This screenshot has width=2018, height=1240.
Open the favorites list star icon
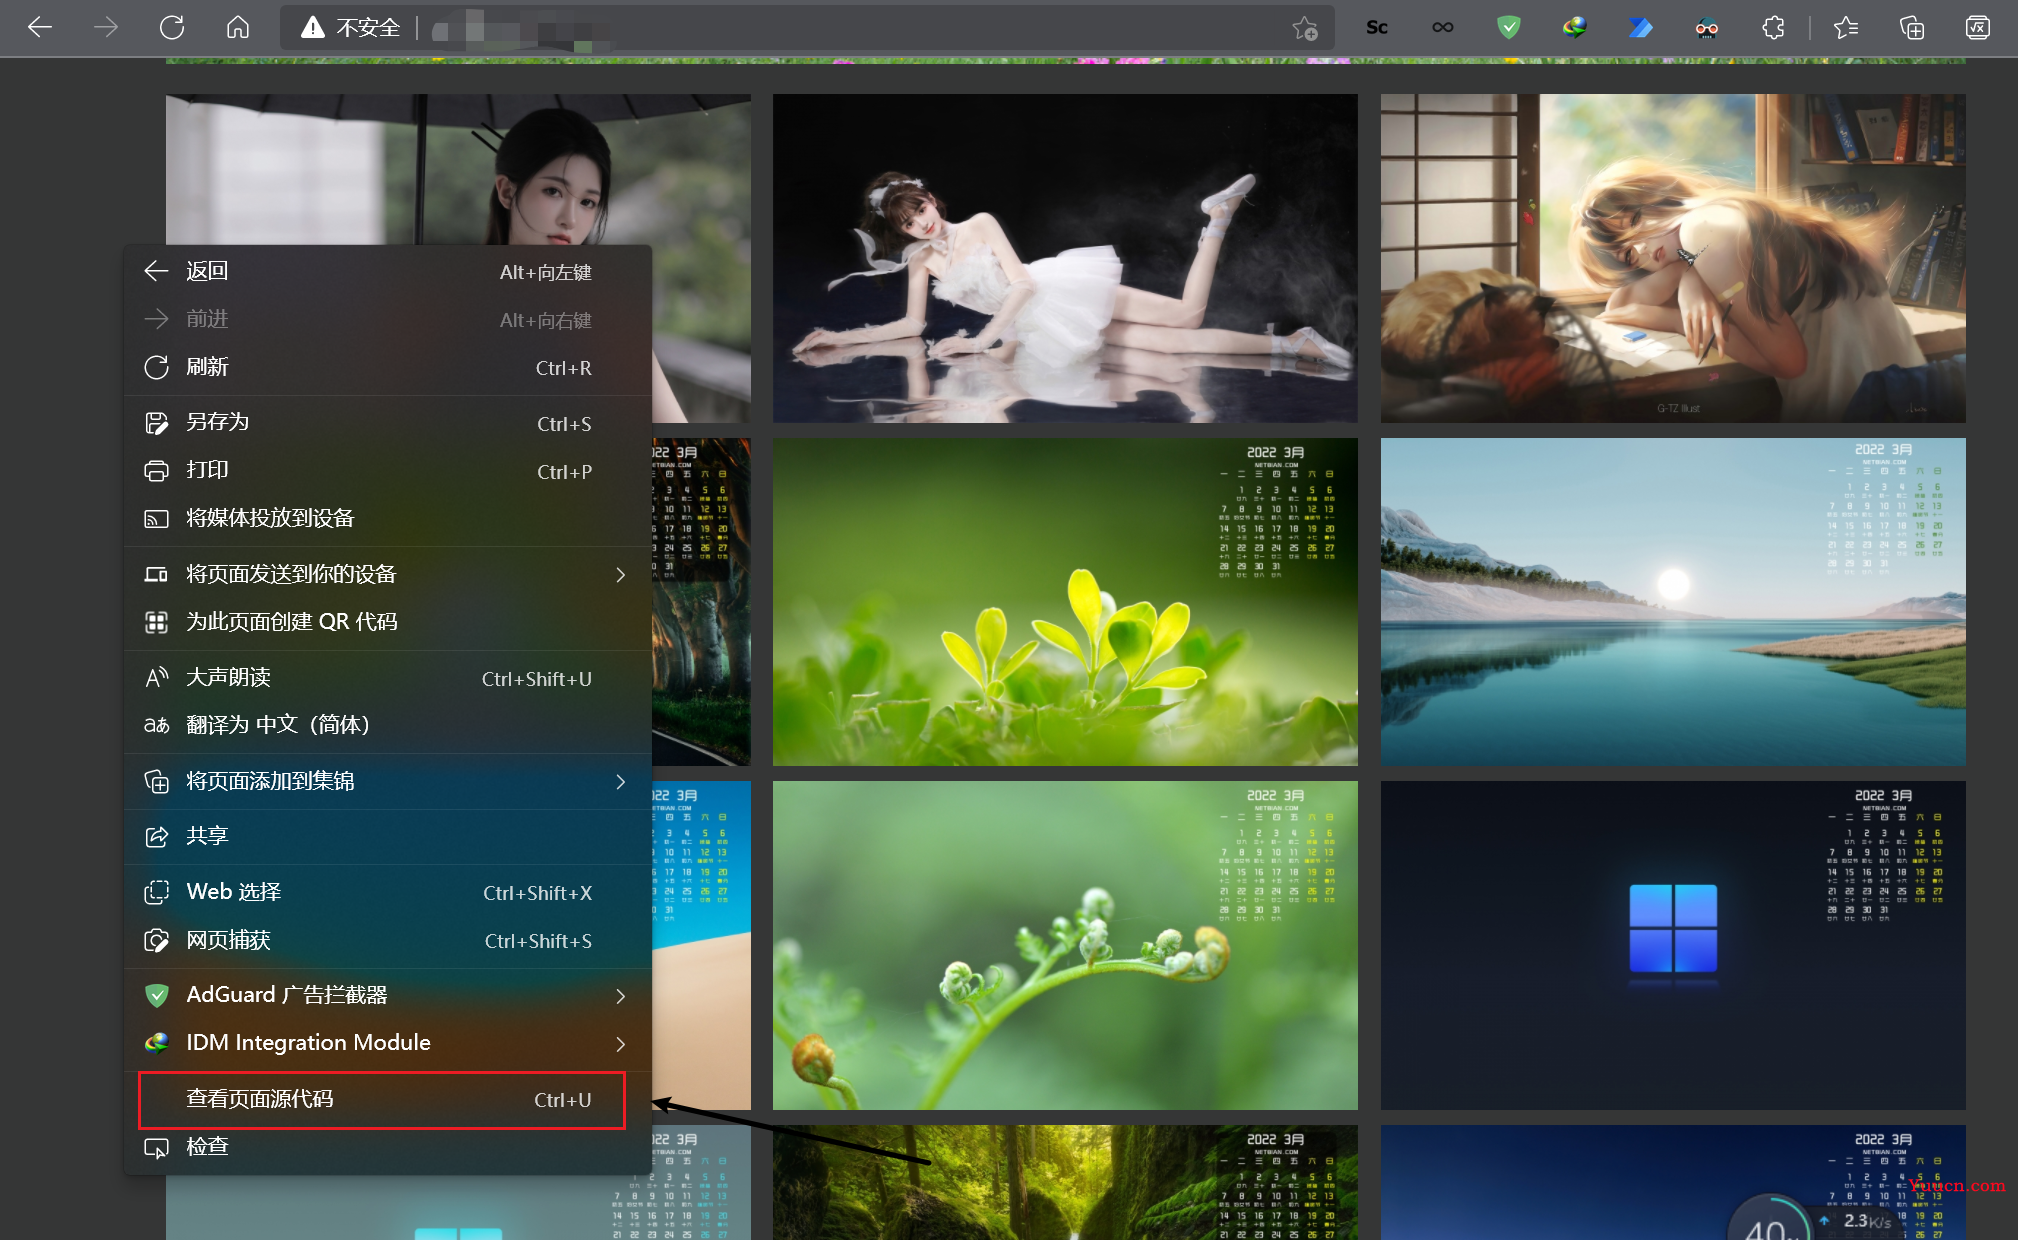pyautogui.click(x=1846, y=28)
